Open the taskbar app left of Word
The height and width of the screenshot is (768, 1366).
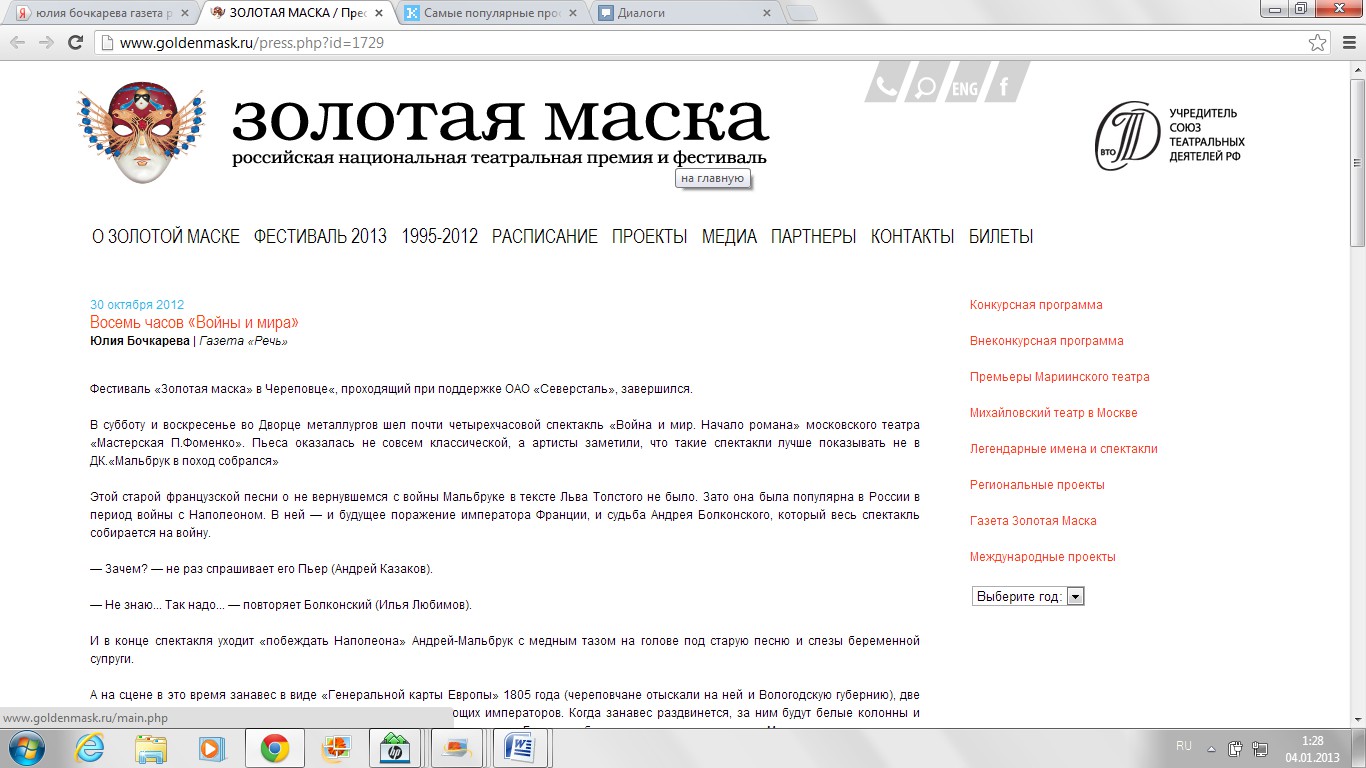click(457, 748)
